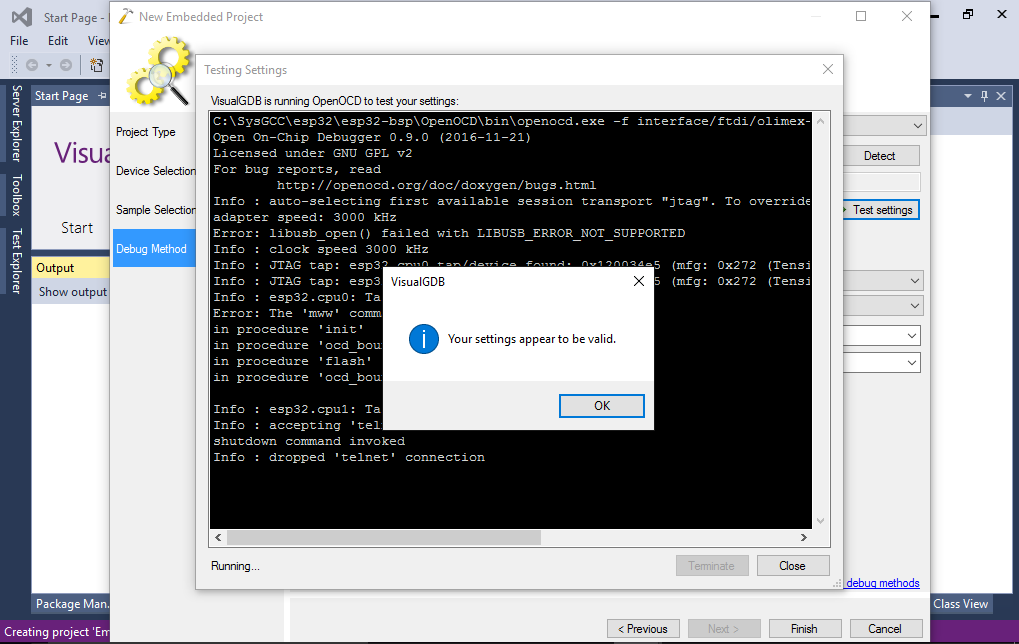Expand the third dropdown below Test settings

[x=912, y=336]
